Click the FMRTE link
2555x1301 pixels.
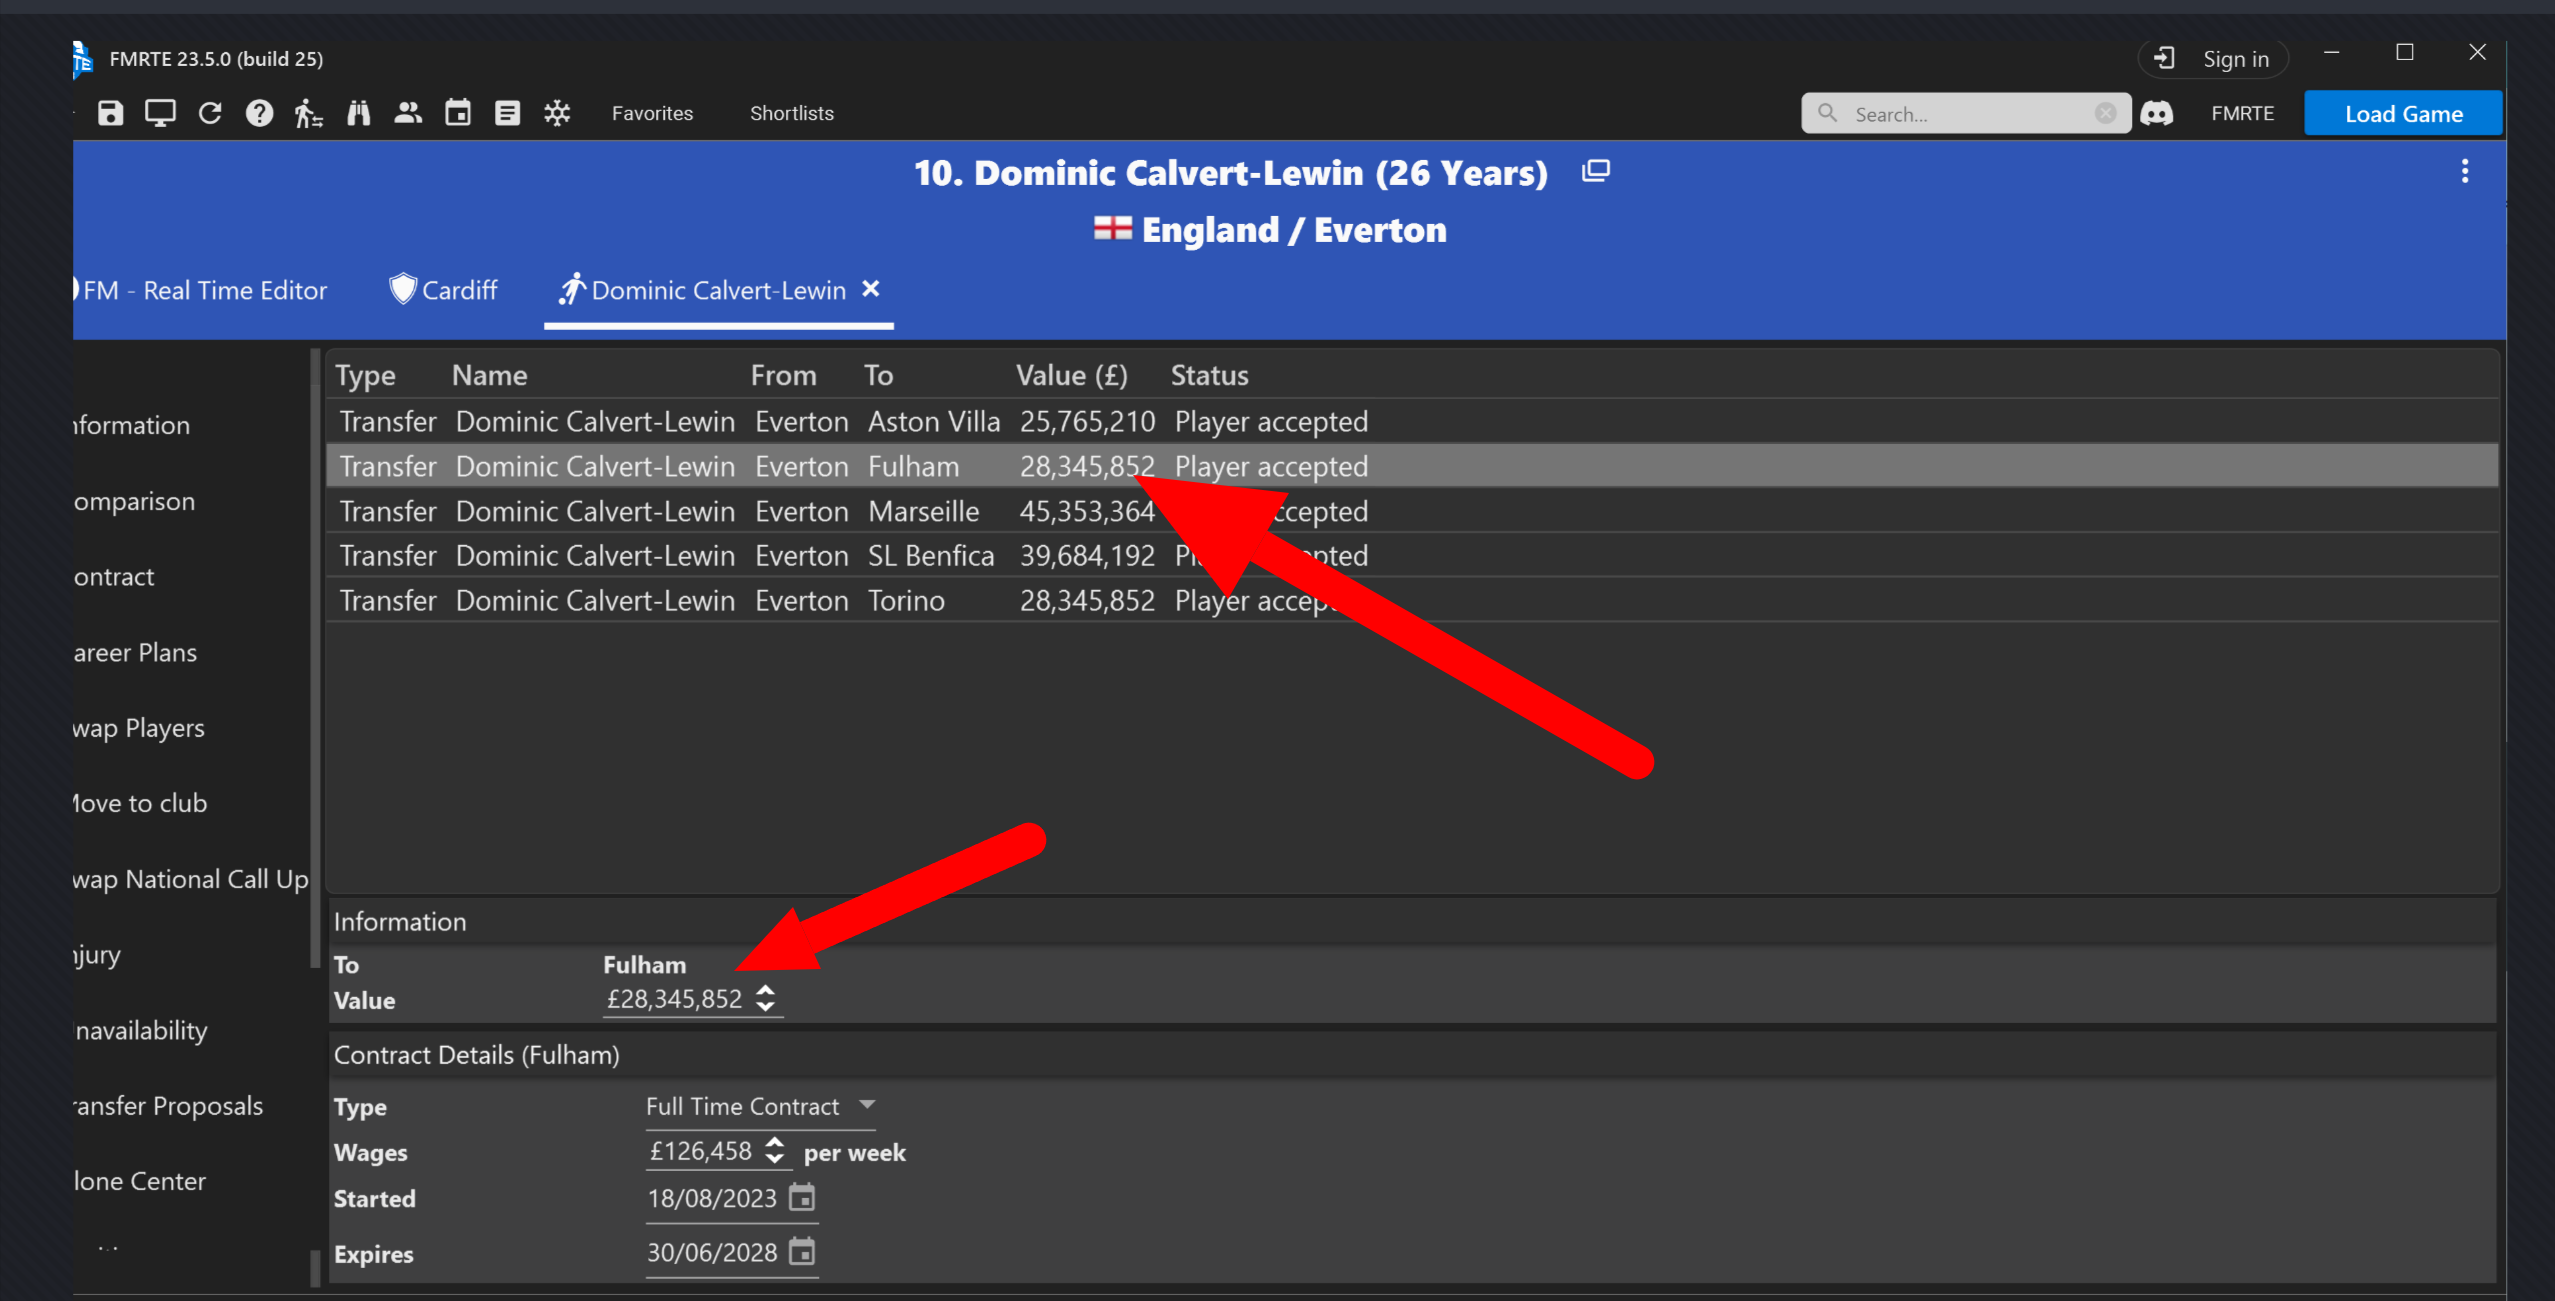click(2242, 113)
